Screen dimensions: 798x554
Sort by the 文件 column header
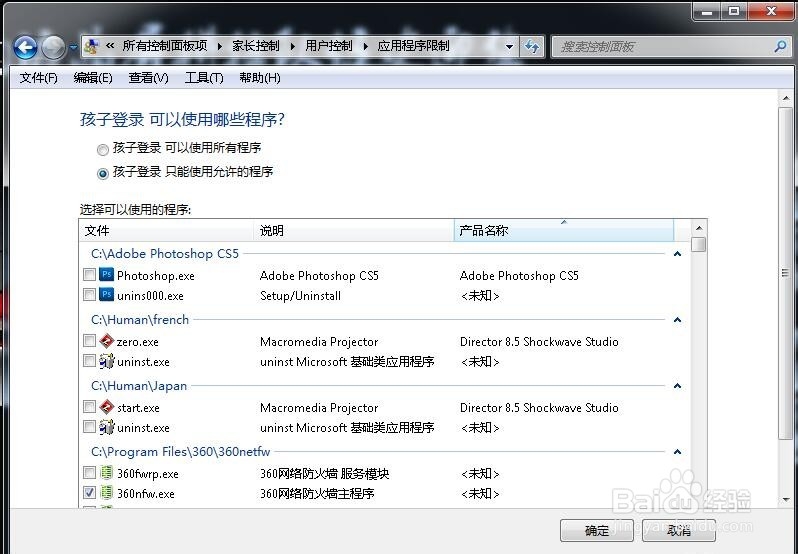click(167, 230)
